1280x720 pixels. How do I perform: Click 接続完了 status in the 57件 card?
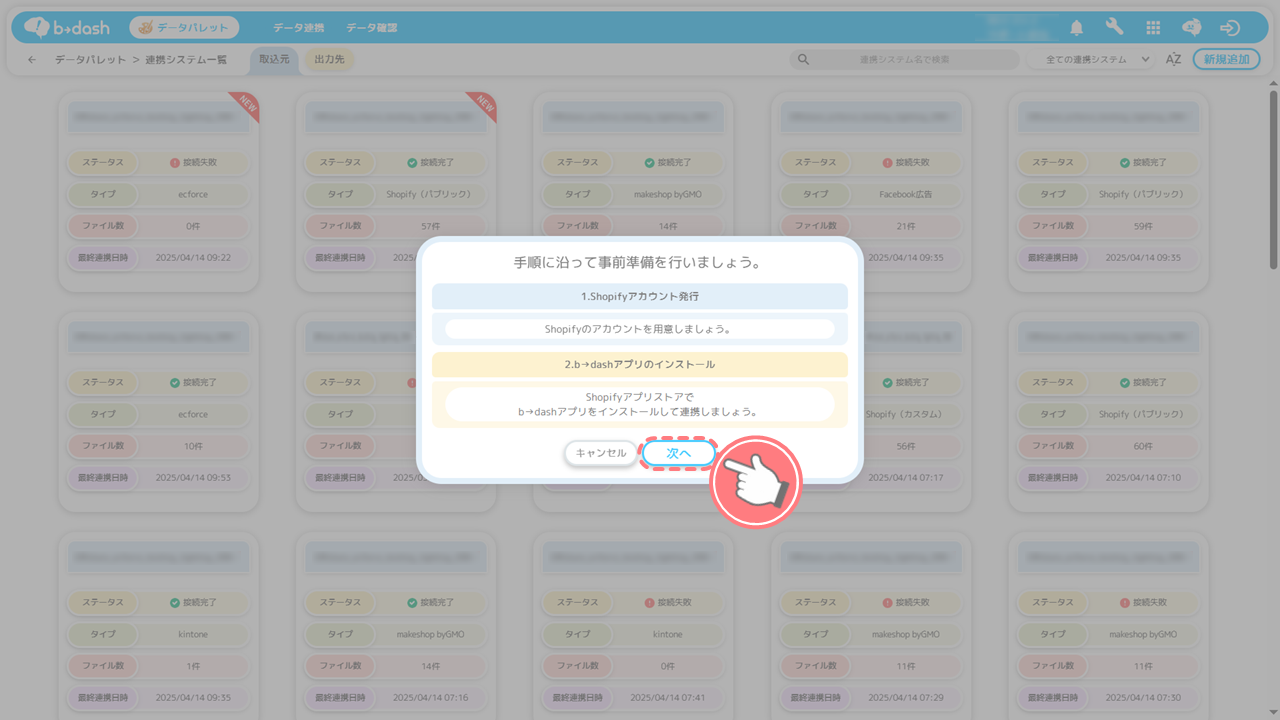coord(431,162)
